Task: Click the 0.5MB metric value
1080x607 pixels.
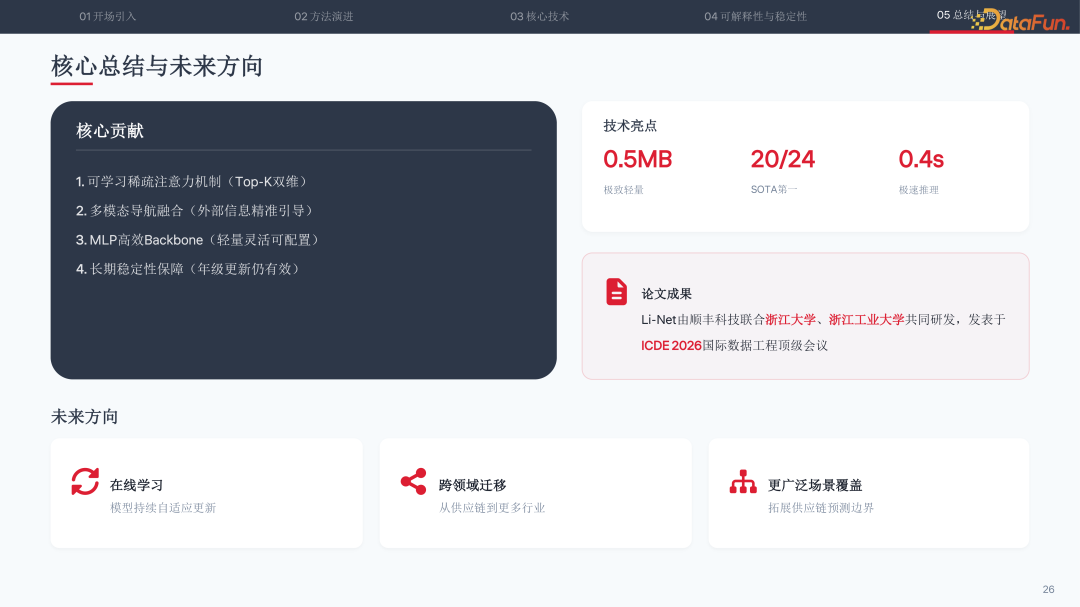Action: pyautogui.click(x=638, y=159)
